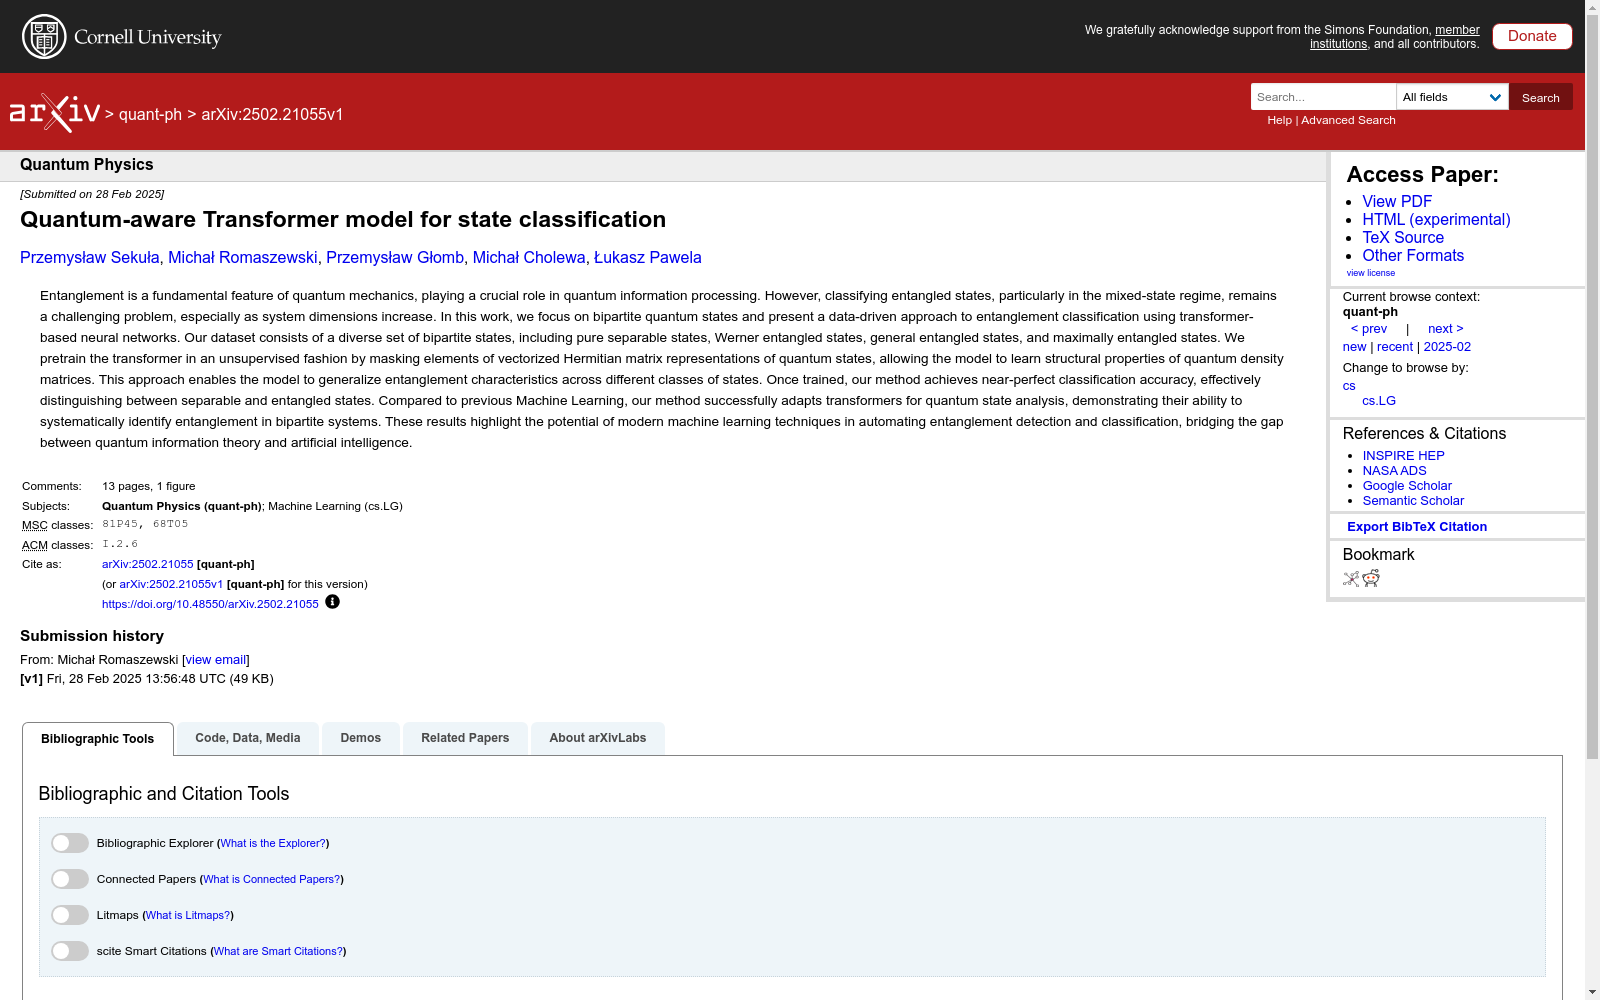
Task: Open the 2025-02 listing link
Action: 1447,347
